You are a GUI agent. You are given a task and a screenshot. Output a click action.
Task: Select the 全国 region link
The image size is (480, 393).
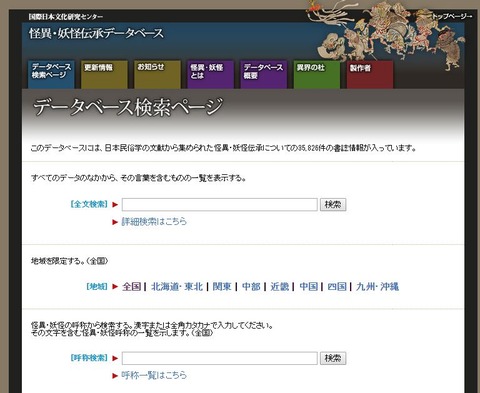click(132, 286)
